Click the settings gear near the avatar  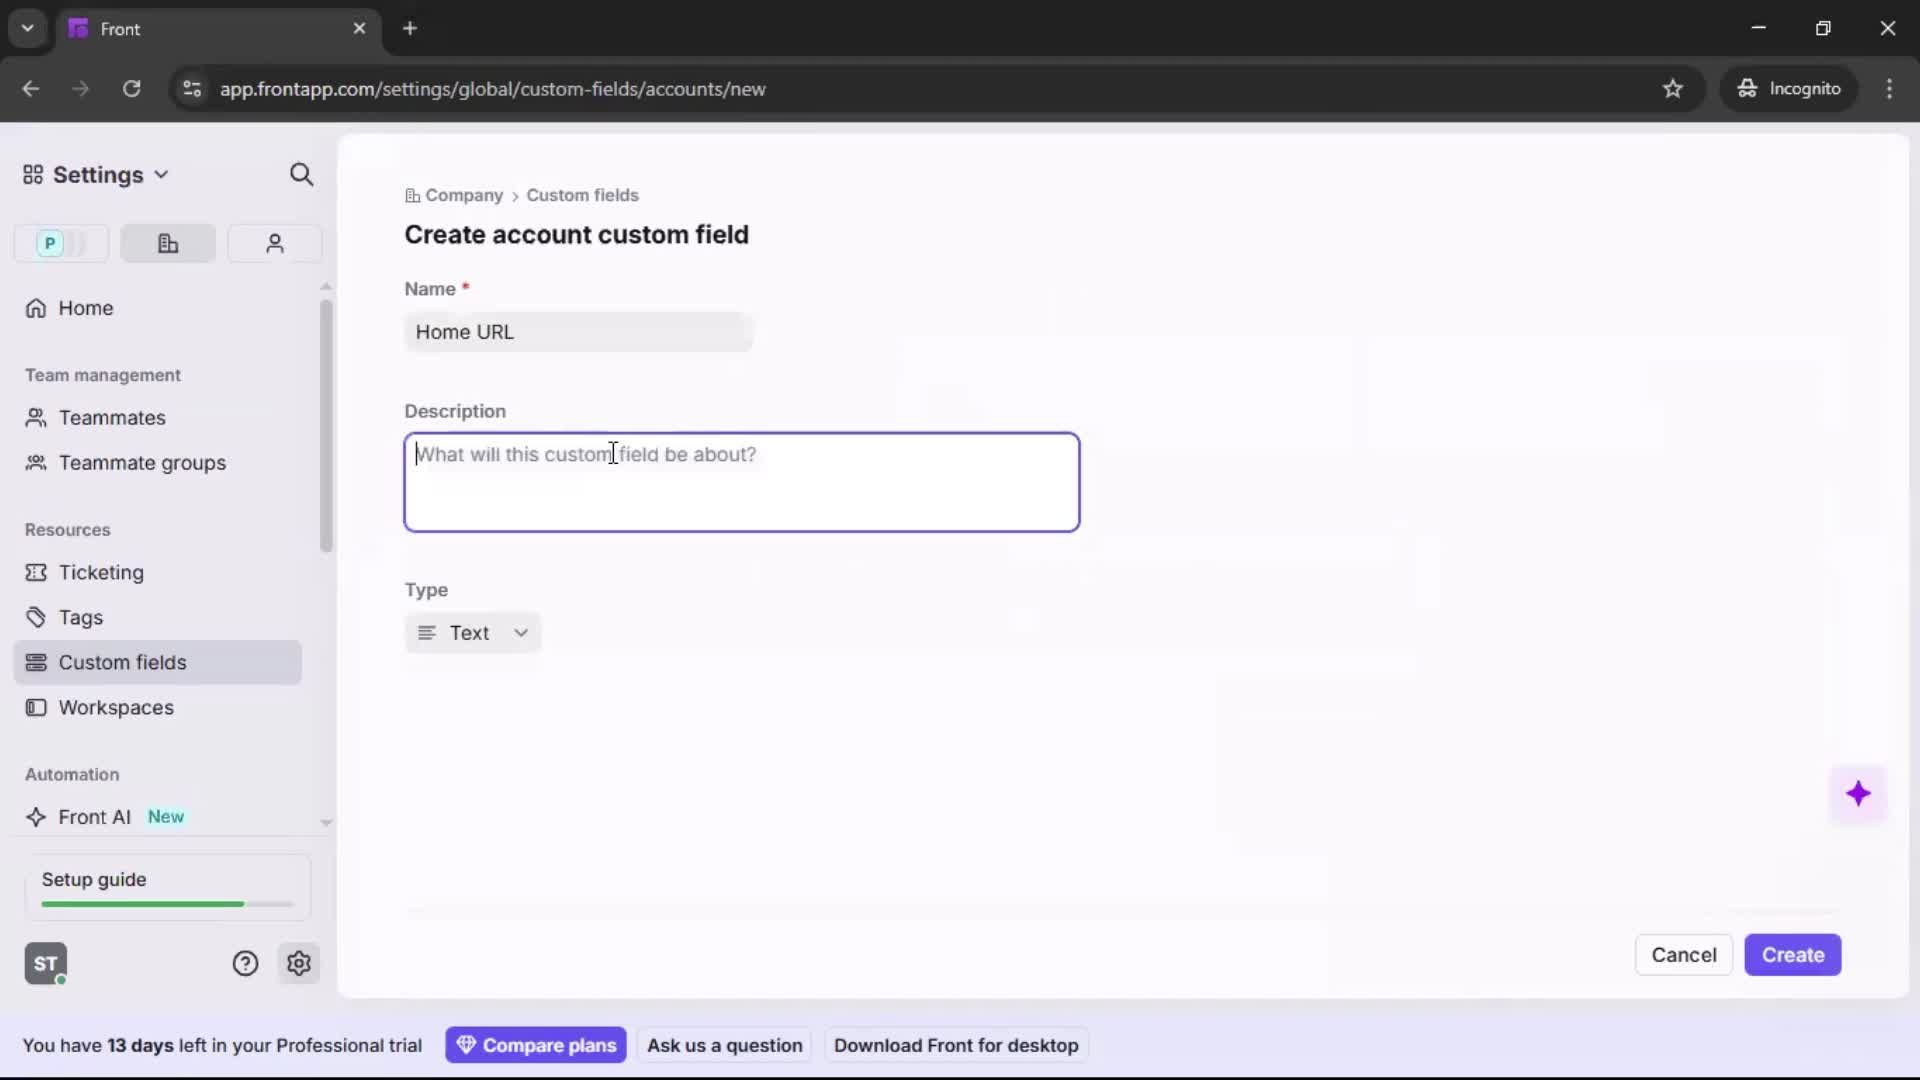pos(299,963)
